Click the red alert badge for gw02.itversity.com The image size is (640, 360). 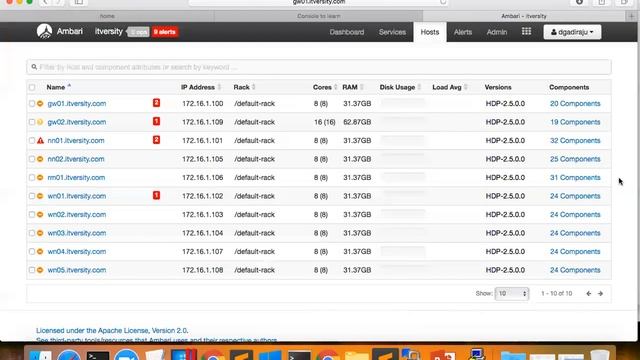[x=156, y=121]
